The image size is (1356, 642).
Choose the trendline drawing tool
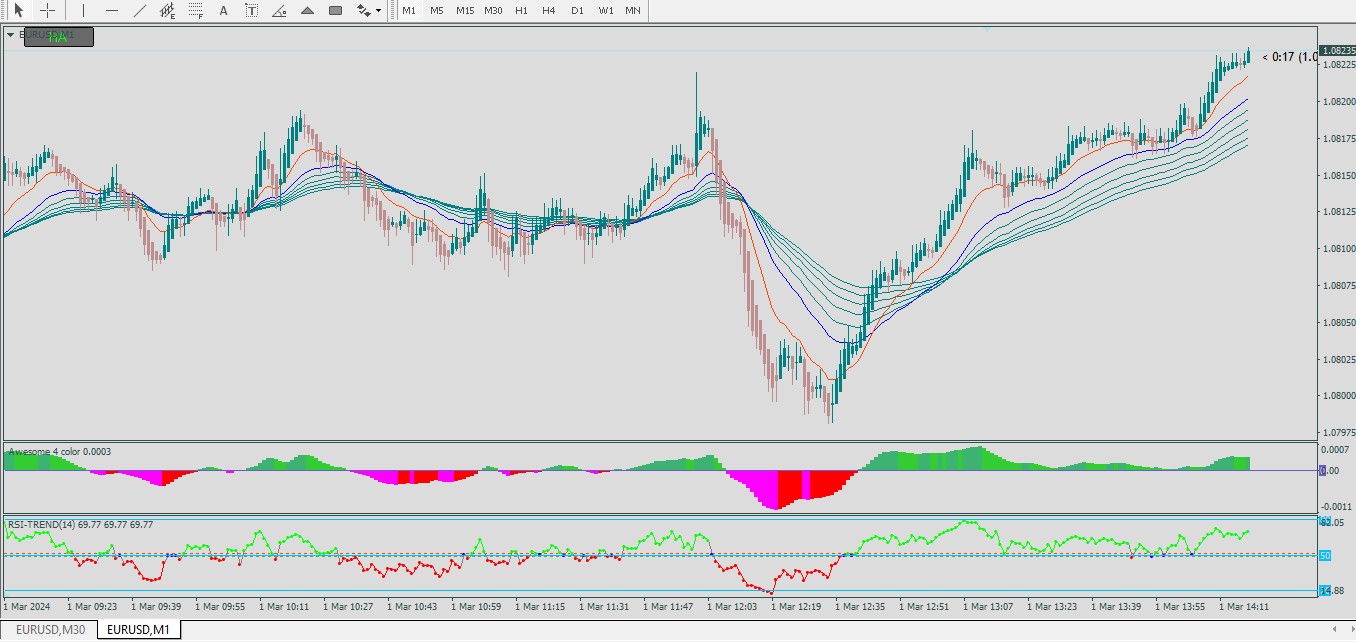tap(140, 10)
